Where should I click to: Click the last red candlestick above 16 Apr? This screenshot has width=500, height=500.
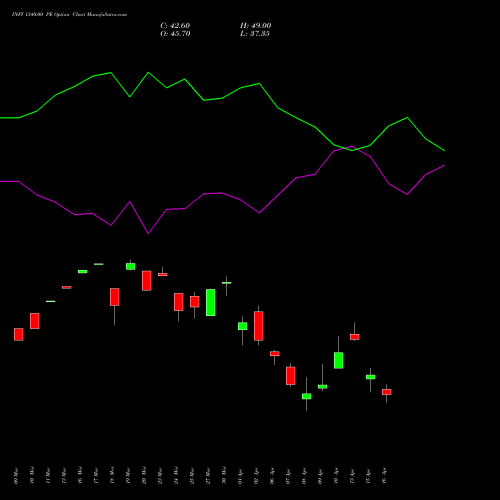pos(387,392)
